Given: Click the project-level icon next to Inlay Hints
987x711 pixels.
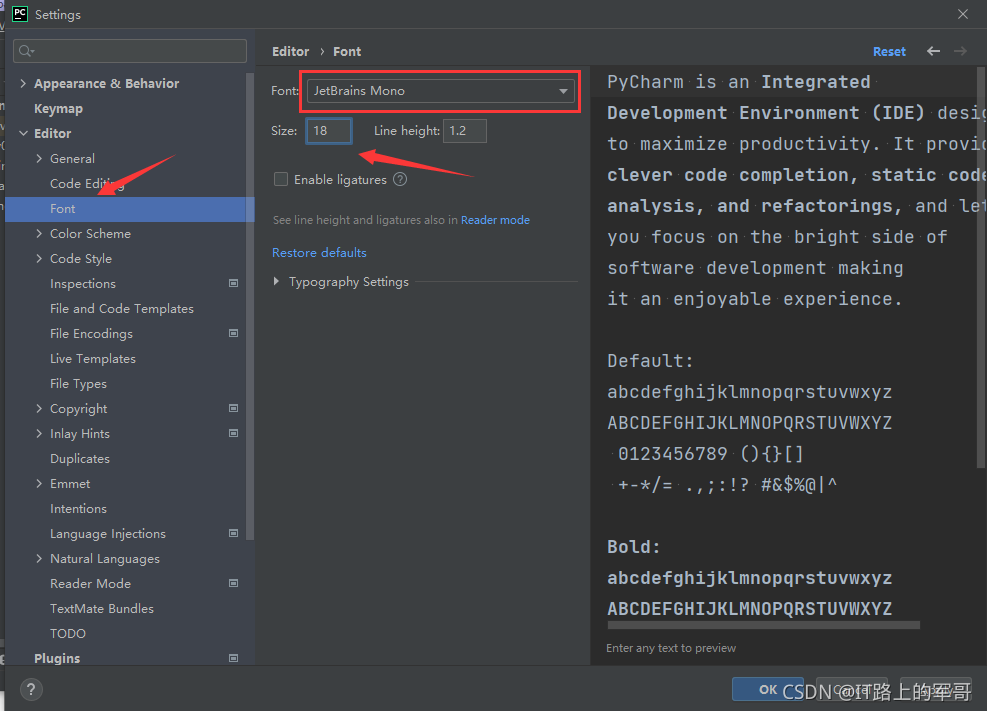Looking at the screenshot, I should click(234, 433).
